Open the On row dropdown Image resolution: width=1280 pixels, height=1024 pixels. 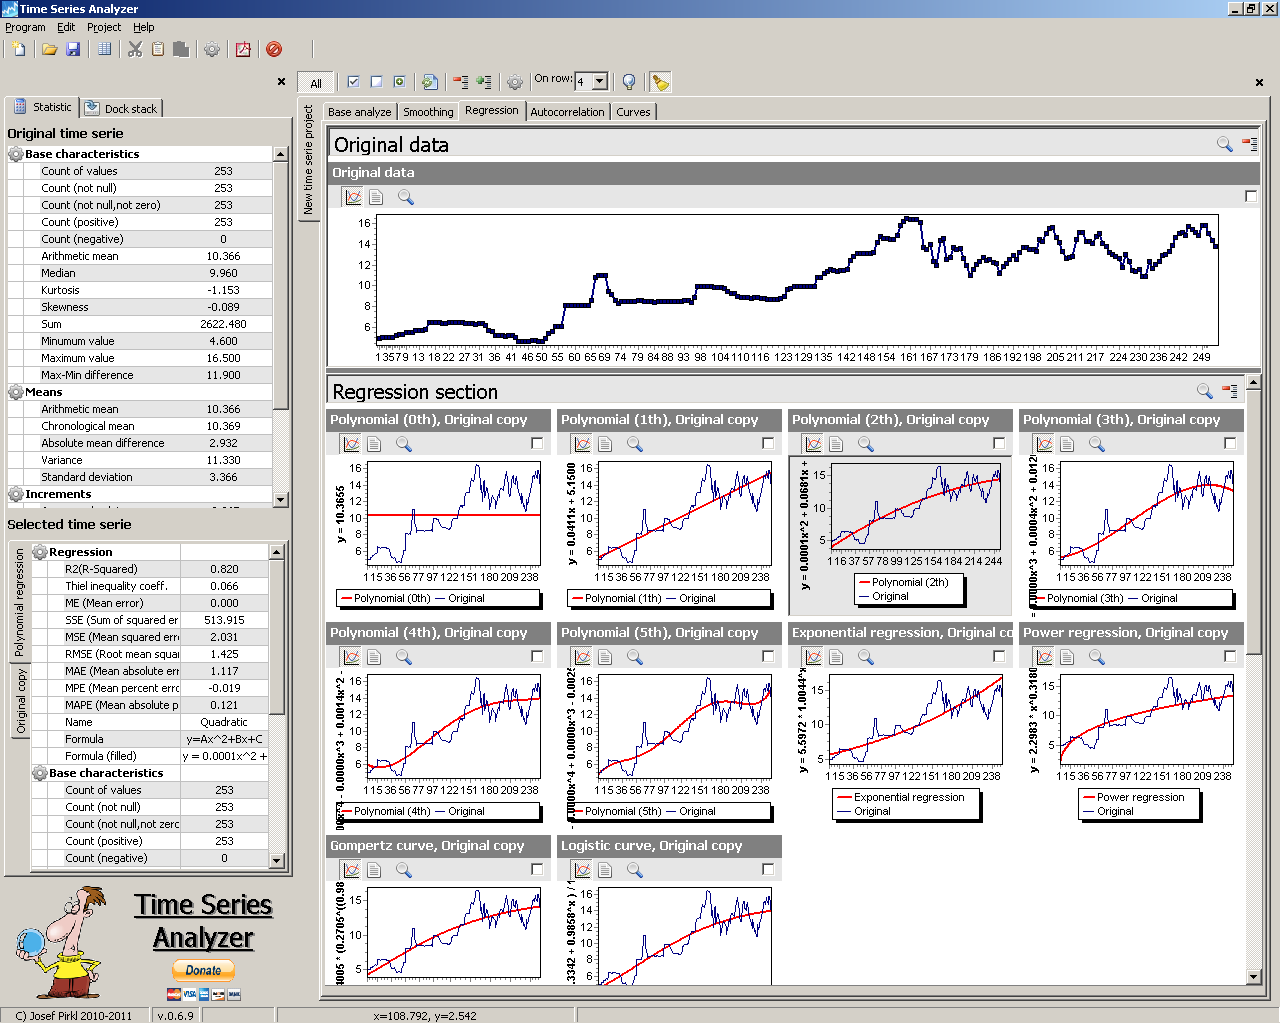600,82
